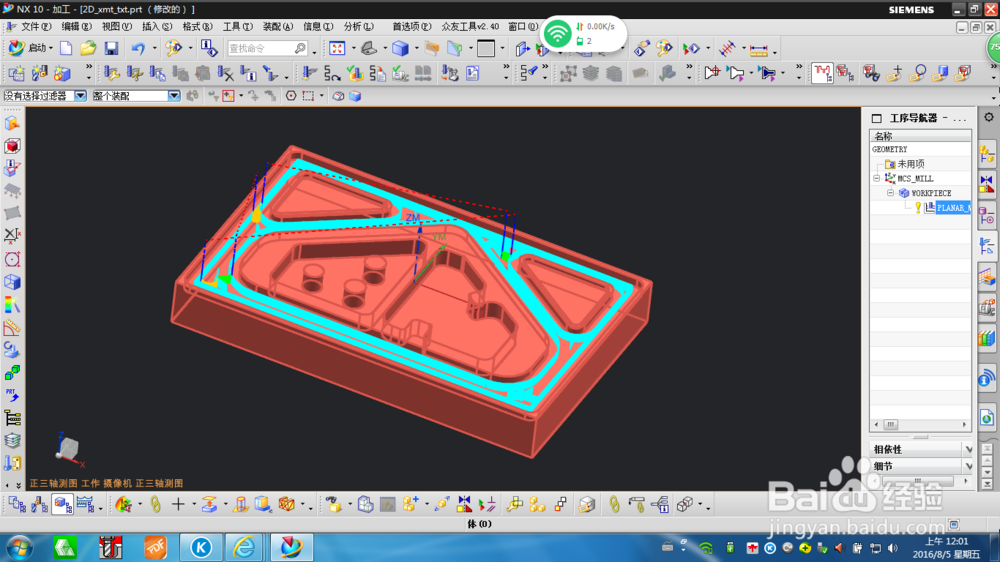Click the Post Process icon
Viewport: 1000px width, 562px height.
tap(450, 73)
